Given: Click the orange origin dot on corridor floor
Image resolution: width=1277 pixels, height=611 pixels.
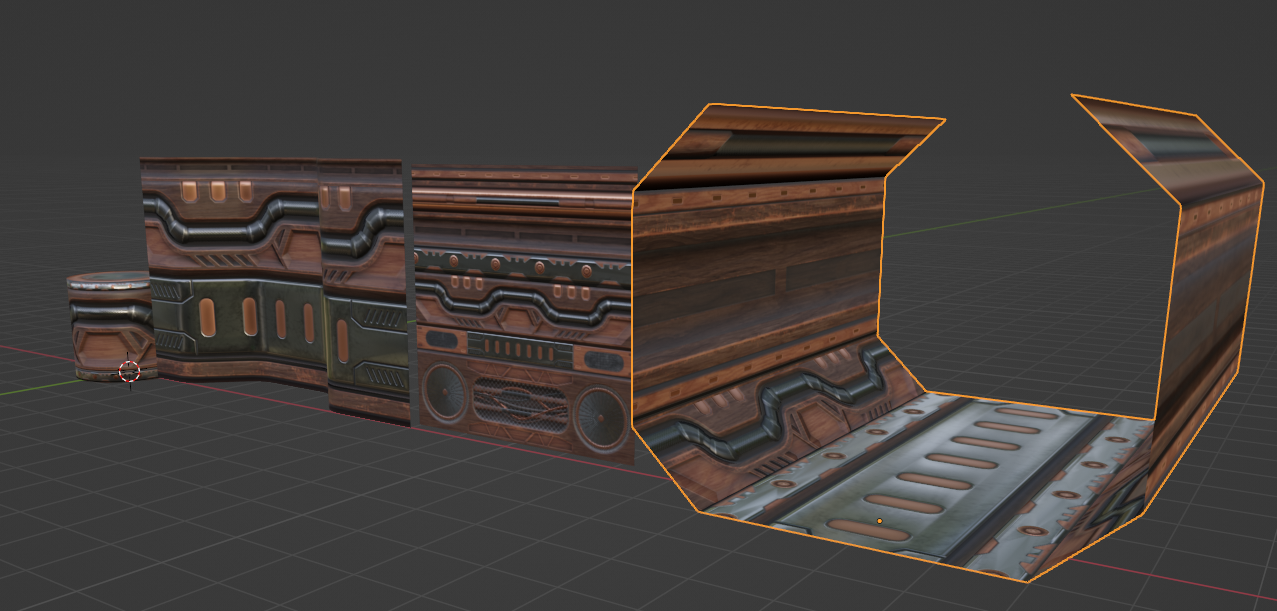Looking at the screenshot, I should (x=879, y=521).
